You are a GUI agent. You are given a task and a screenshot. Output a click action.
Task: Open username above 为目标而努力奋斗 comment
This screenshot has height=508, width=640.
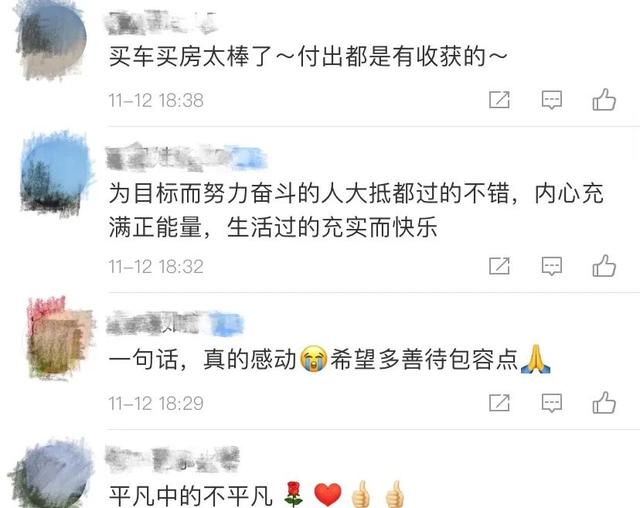point(186,158)
